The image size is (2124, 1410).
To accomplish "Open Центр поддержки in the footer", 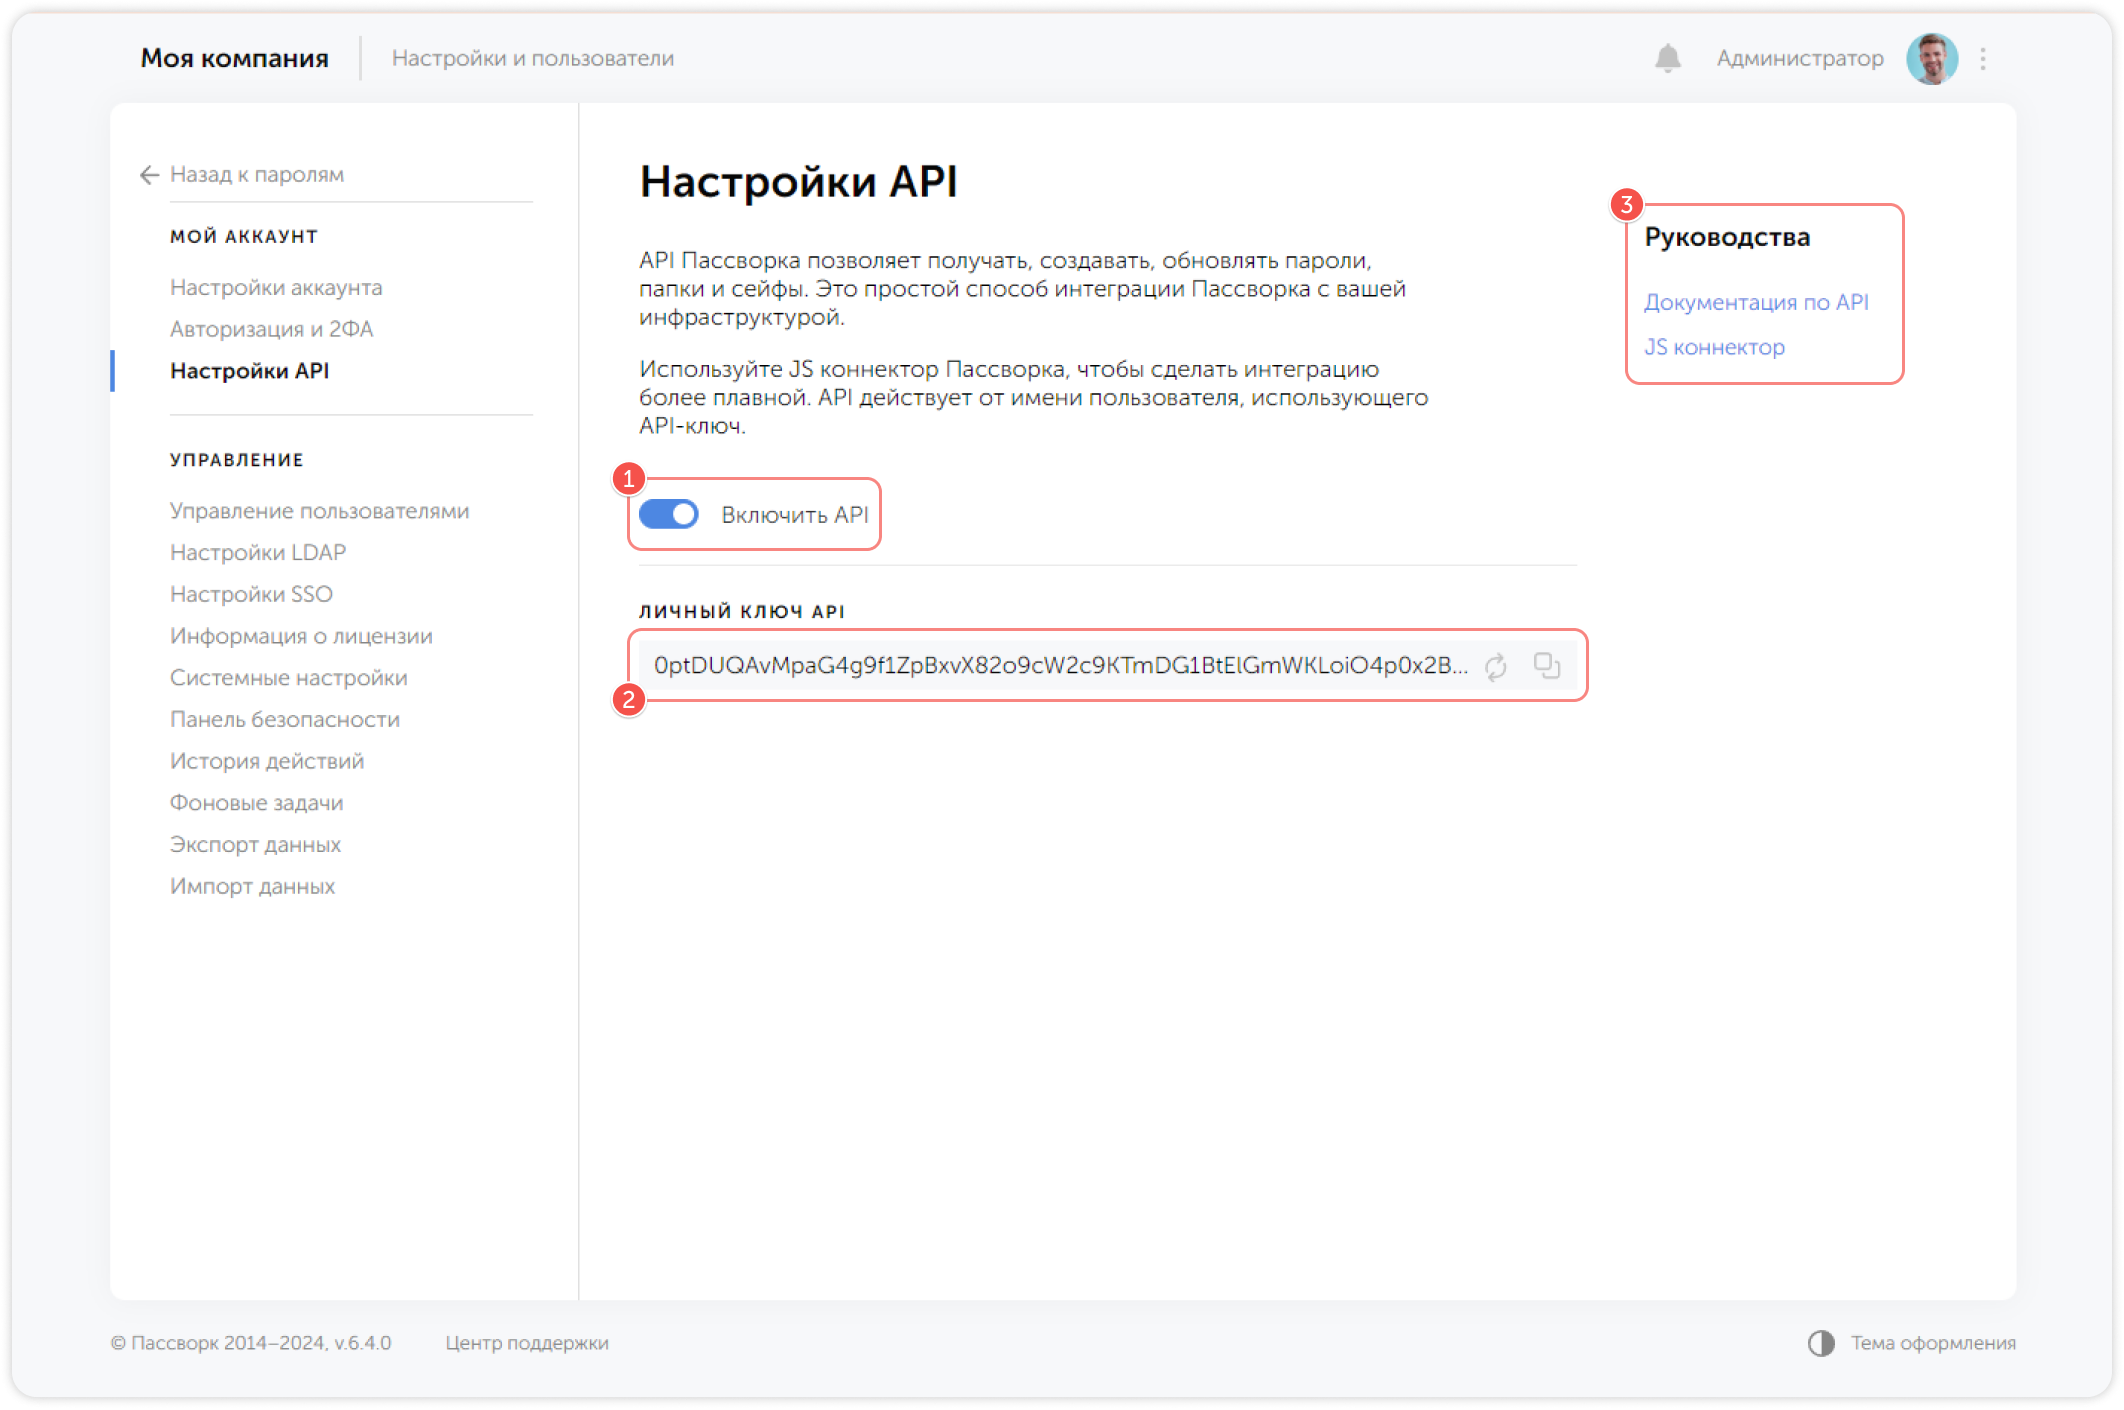I will pyautogui.click(x=527, y=1344).
